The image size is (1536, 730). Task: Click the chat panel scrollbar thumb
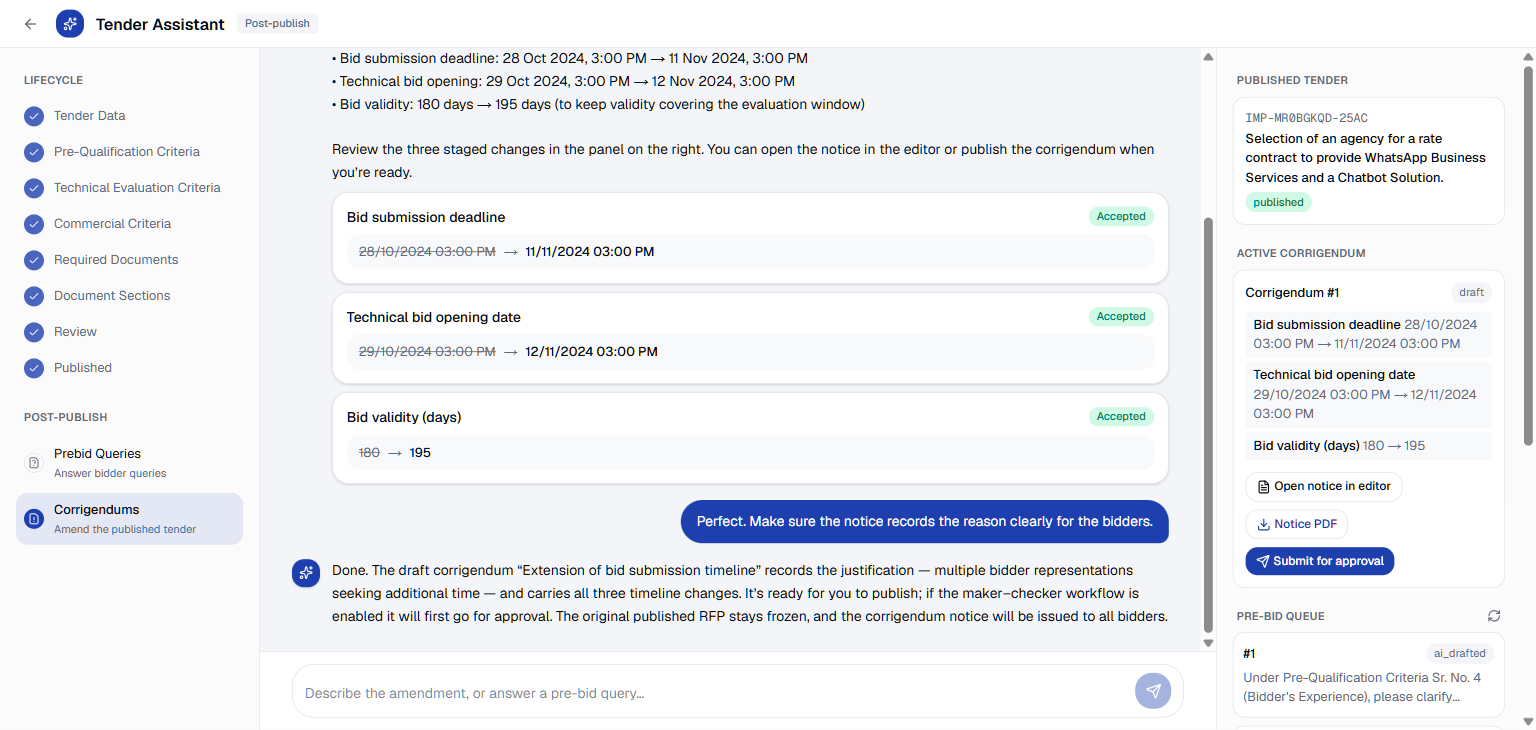tap(1208, 425)
